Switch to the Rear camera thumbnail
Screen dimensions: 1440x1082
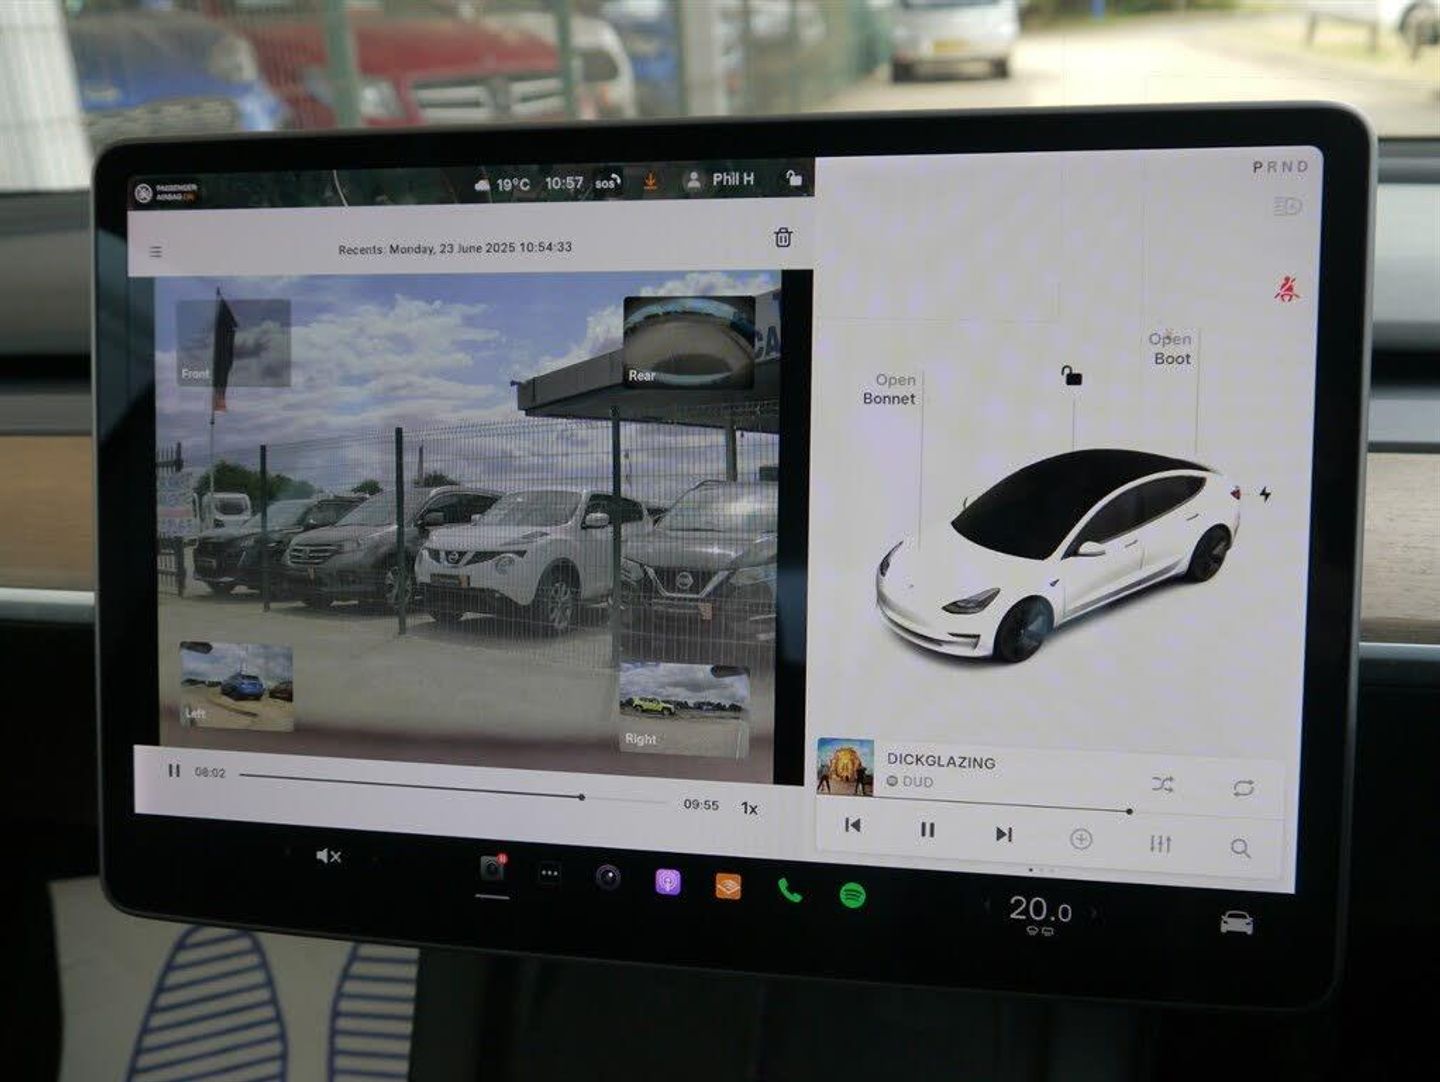click(x=689, y=342)
